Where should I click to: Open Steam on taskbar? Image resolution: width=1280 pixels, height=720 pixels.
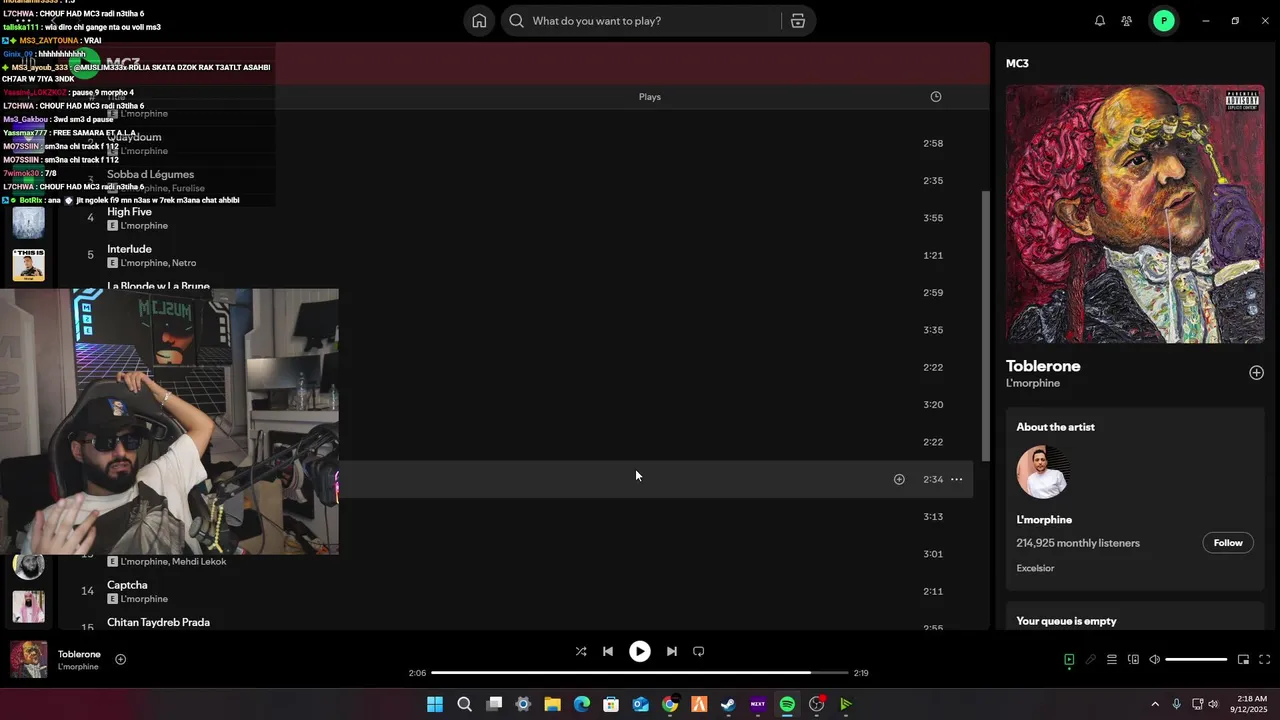click(x=728, y=704)
